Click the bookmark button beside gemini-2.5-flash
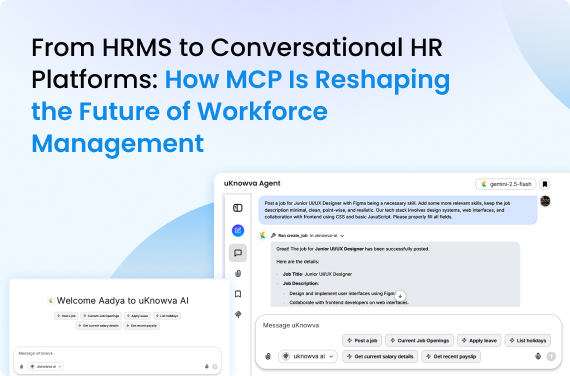Viewport: 570px width, 376px height. 545,184
